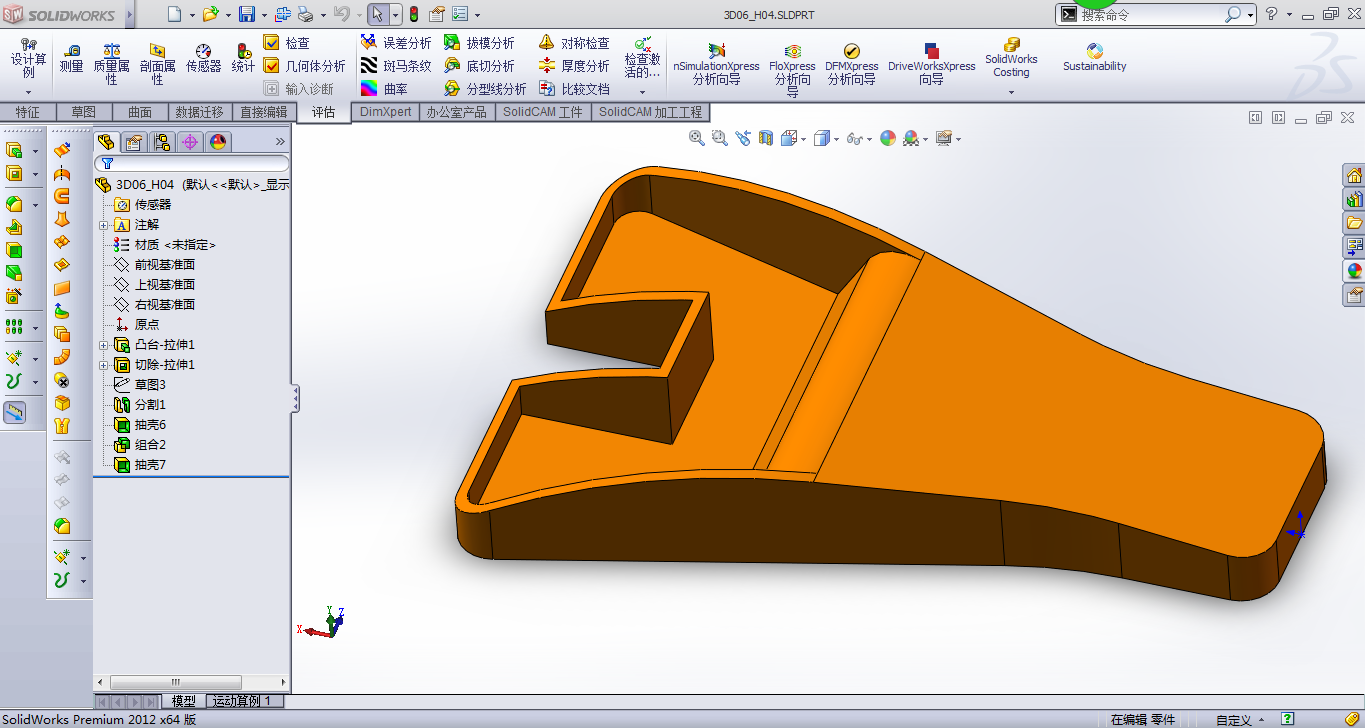Launch the DriveWorksXpress wizard

click(x=932, y=65)
